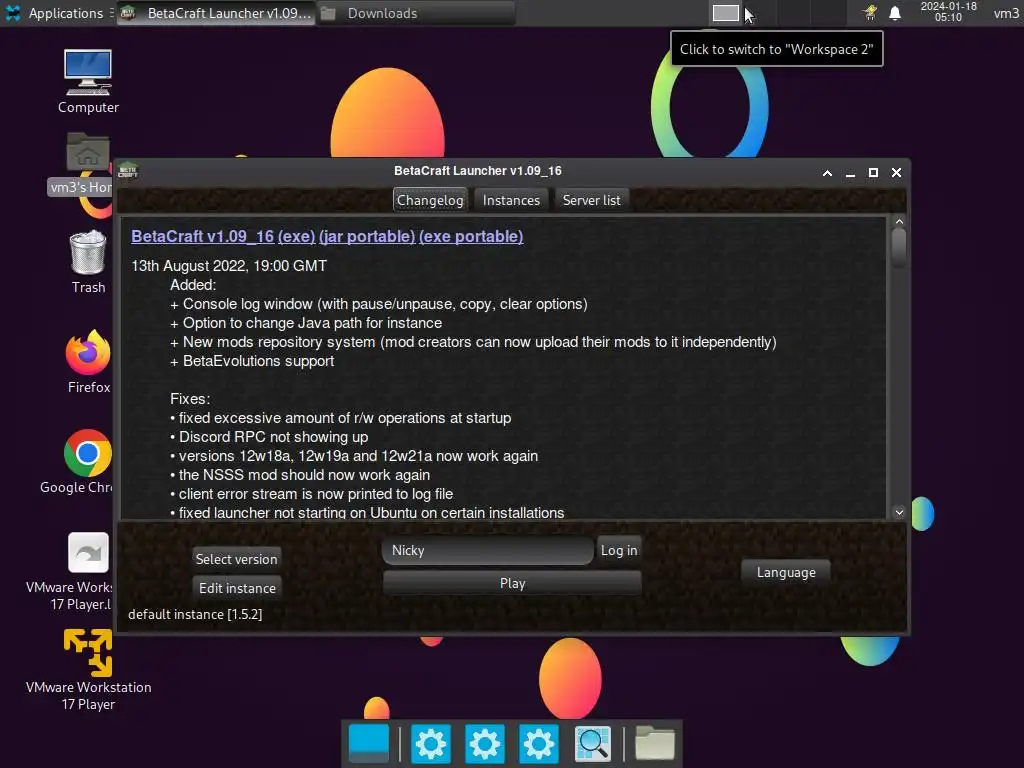Image resolution: width=1024 pixels, height=768 pixels.
Task: Click the Play button
Action: (x=513, y=583)
